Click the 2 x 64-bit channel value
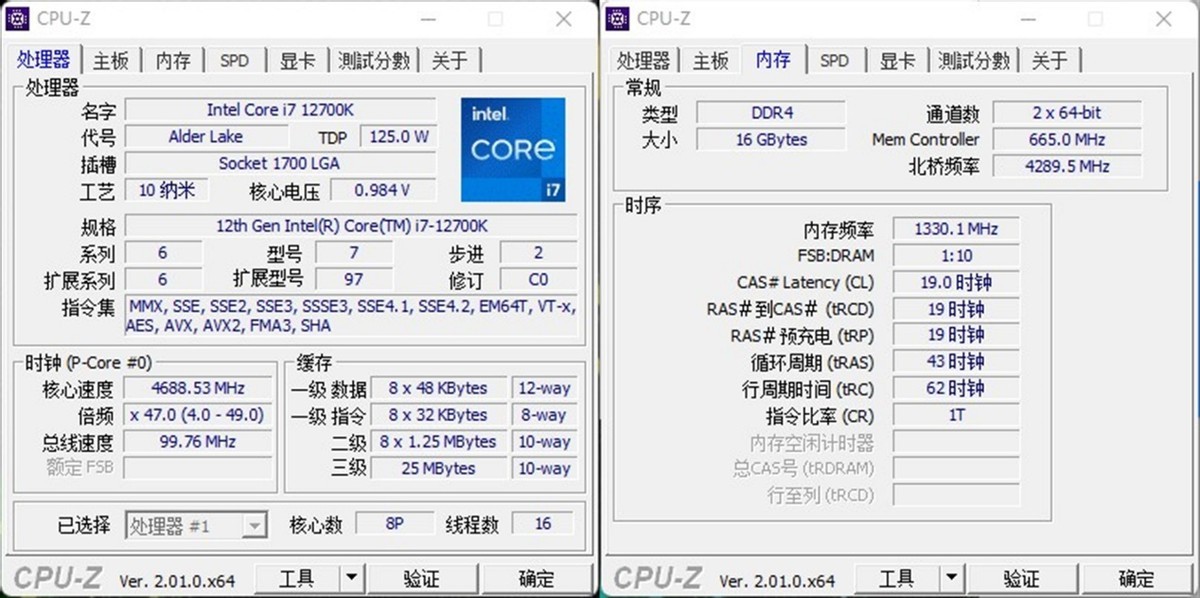The height and width of the screenshot is (598, 1200). click(1067, 113)
